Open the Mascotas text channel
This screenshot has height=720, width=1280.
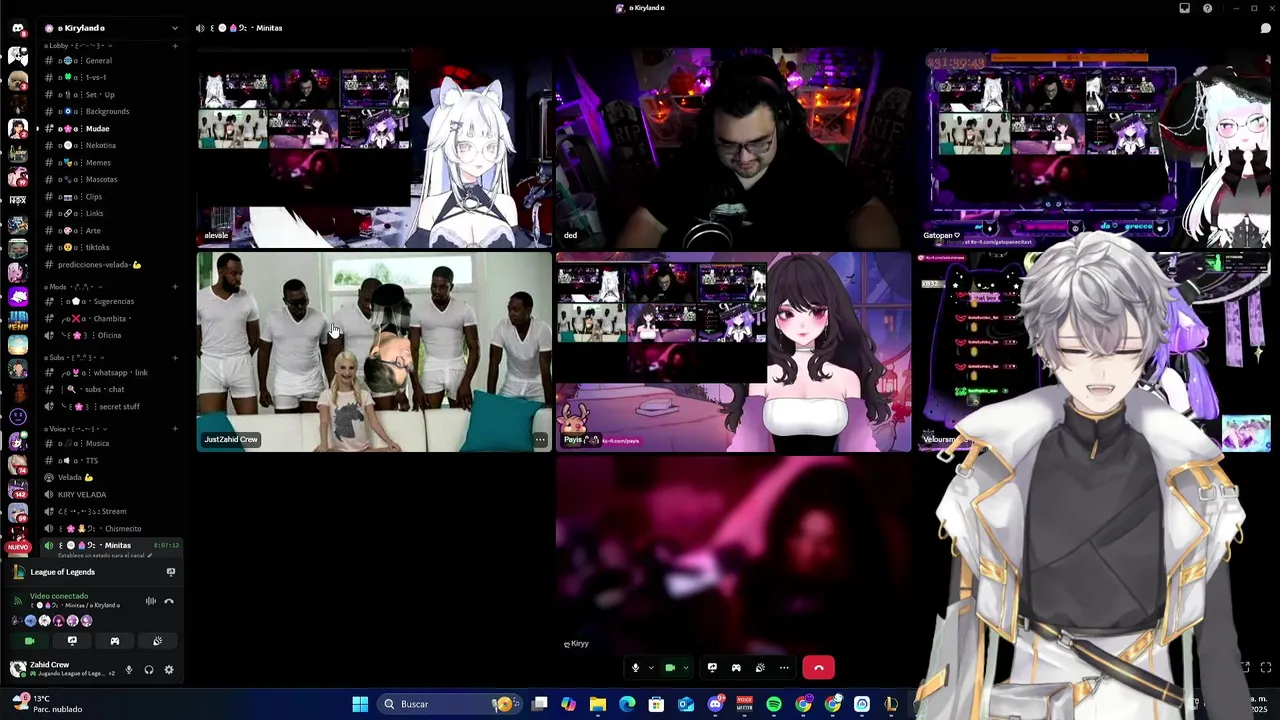coord(111,179)
